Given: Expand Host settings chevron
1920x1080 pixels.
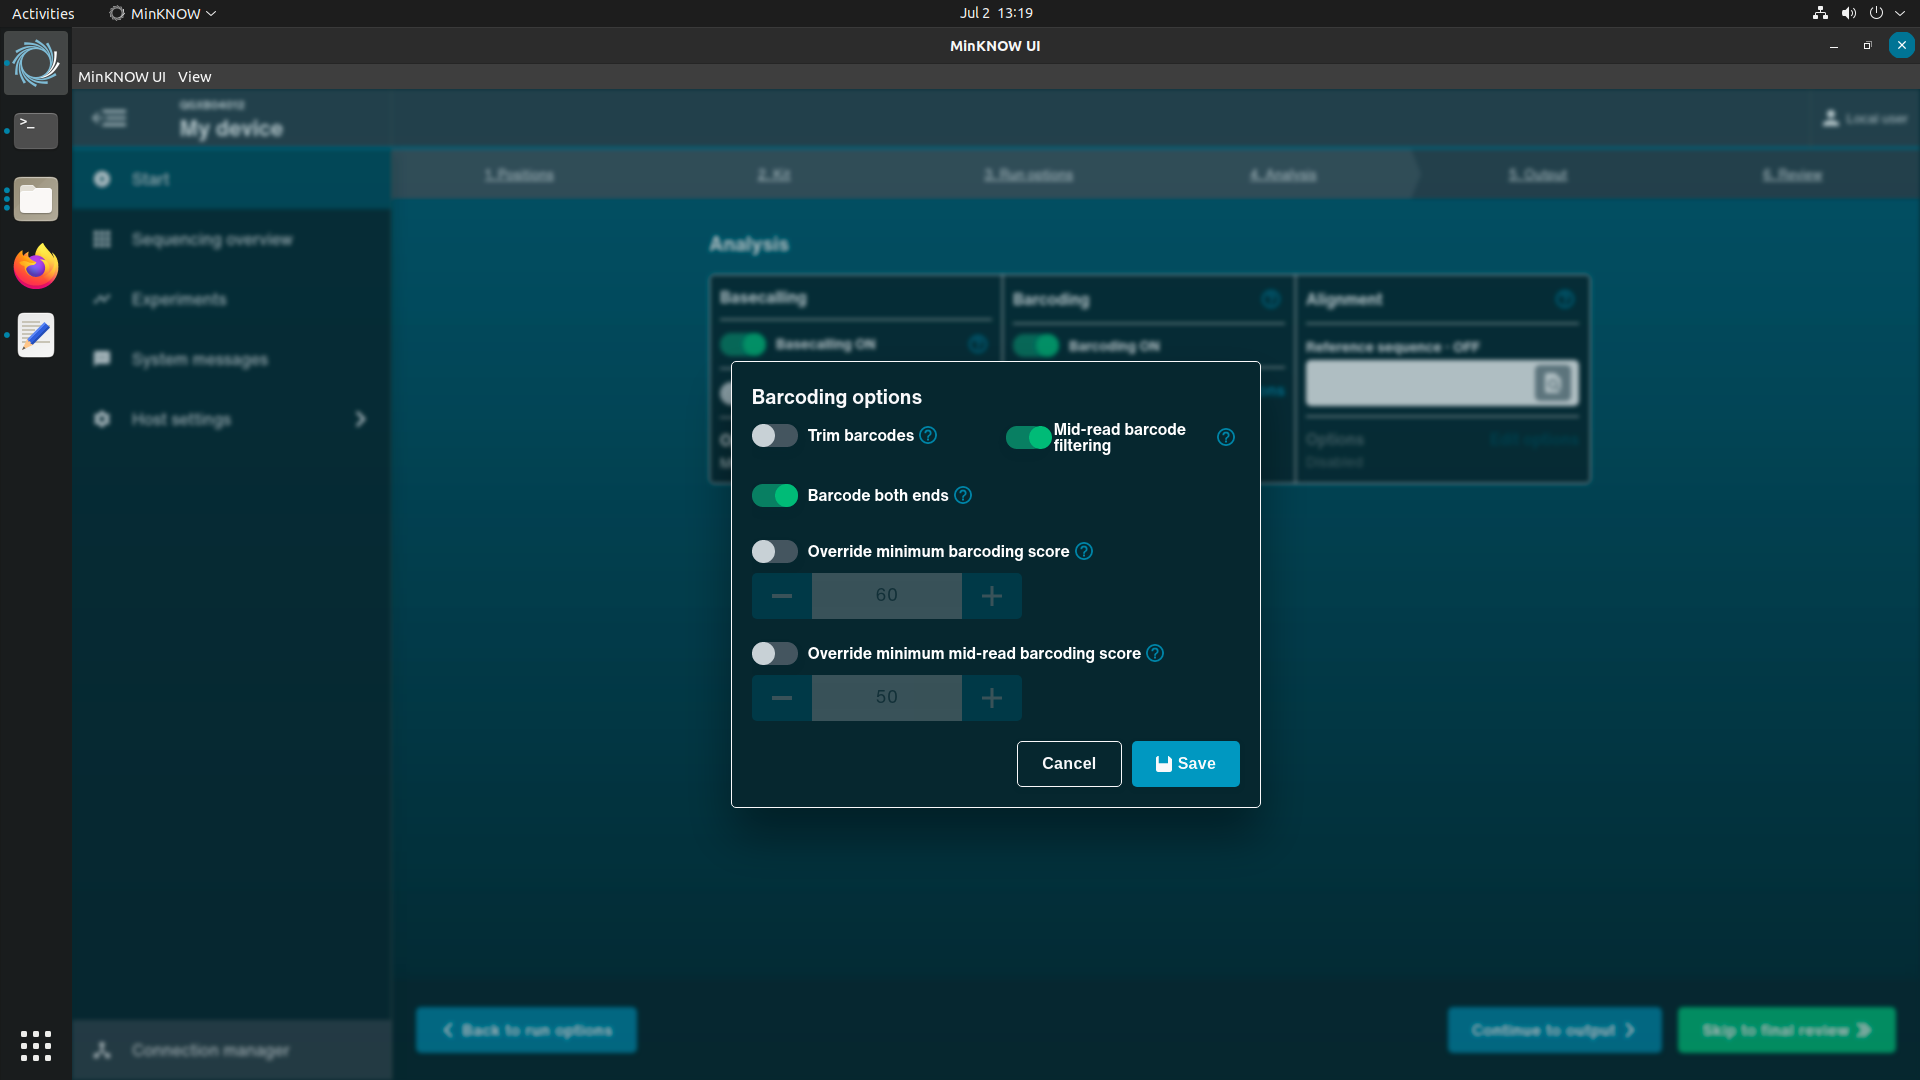Looking at the screenshot, I should 361,420.
